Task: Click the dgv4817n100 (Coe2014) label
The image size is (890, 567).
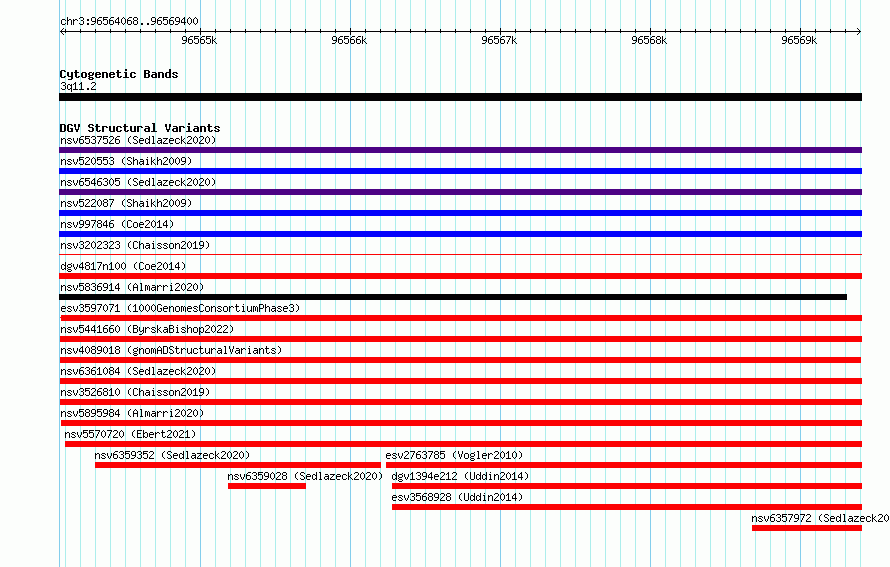Action: click(x=123, y=266)
